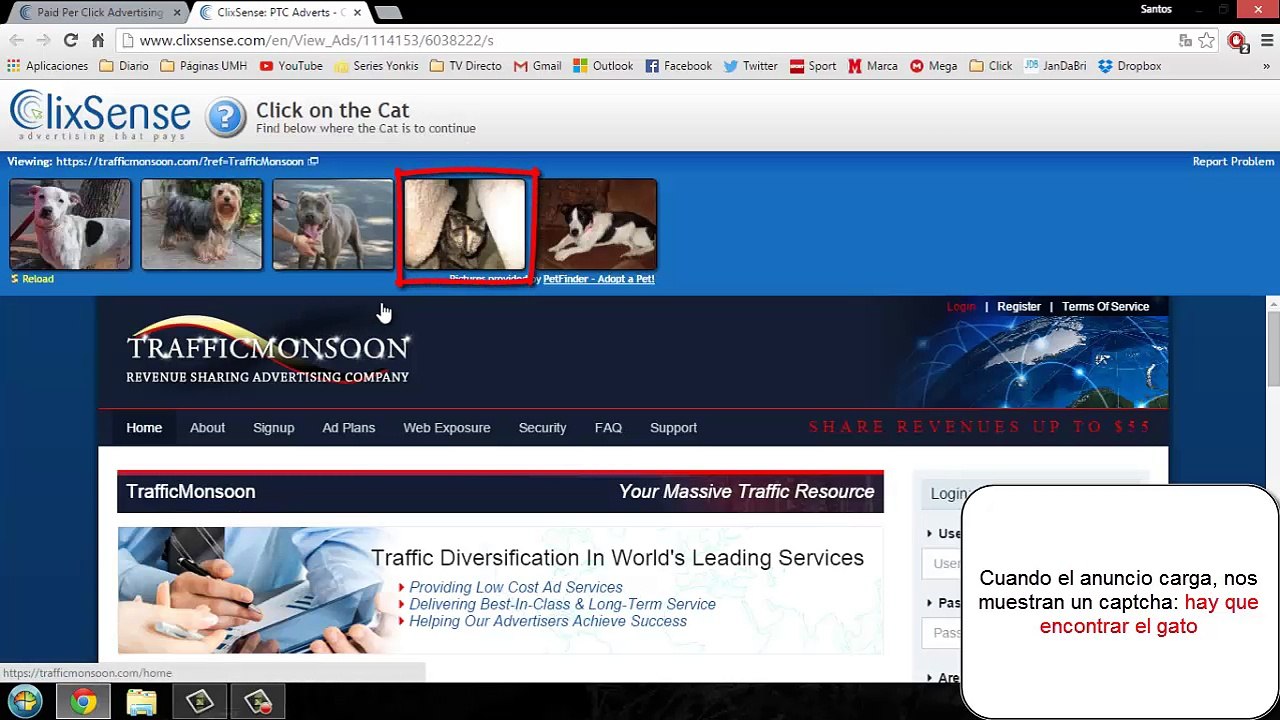
Task: Open the Aplicaciones apps shortcut
Action: (x=48, y=66)
